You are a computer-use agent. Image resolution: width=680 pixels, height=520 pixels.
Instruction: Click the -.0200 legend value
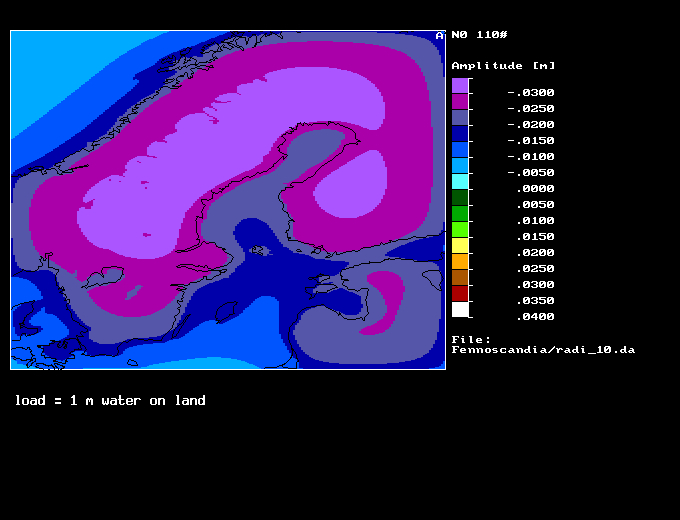[531, 124]
